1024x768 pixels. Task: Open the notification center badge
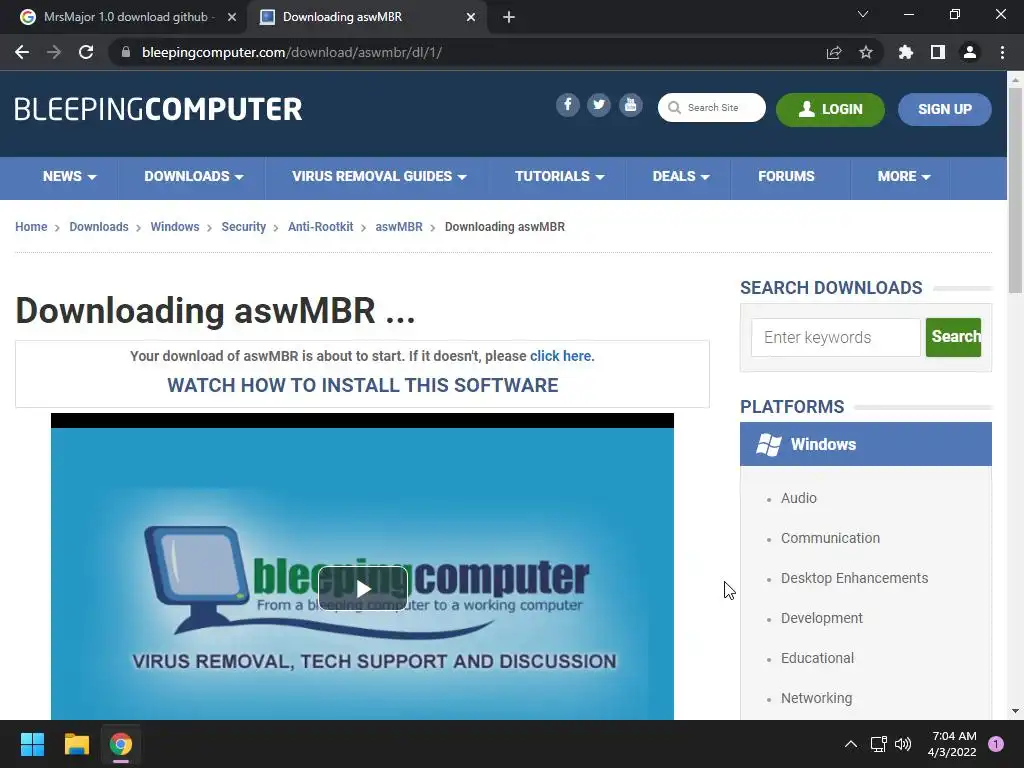click(x=996, y=744)
